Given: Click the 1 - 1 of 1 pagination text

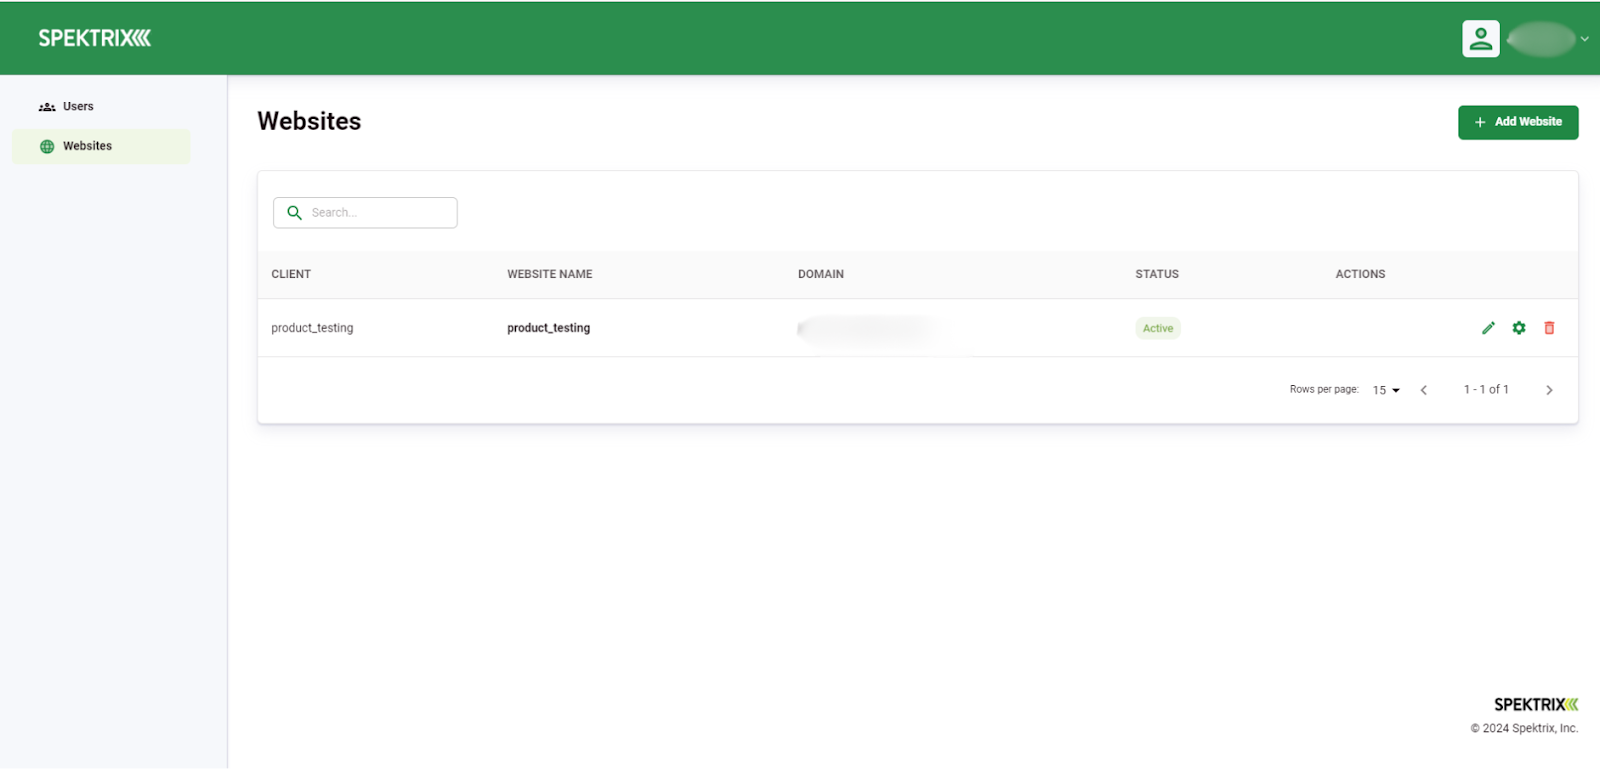Looking at the screenshot, I should click(x=1486, y=390).
